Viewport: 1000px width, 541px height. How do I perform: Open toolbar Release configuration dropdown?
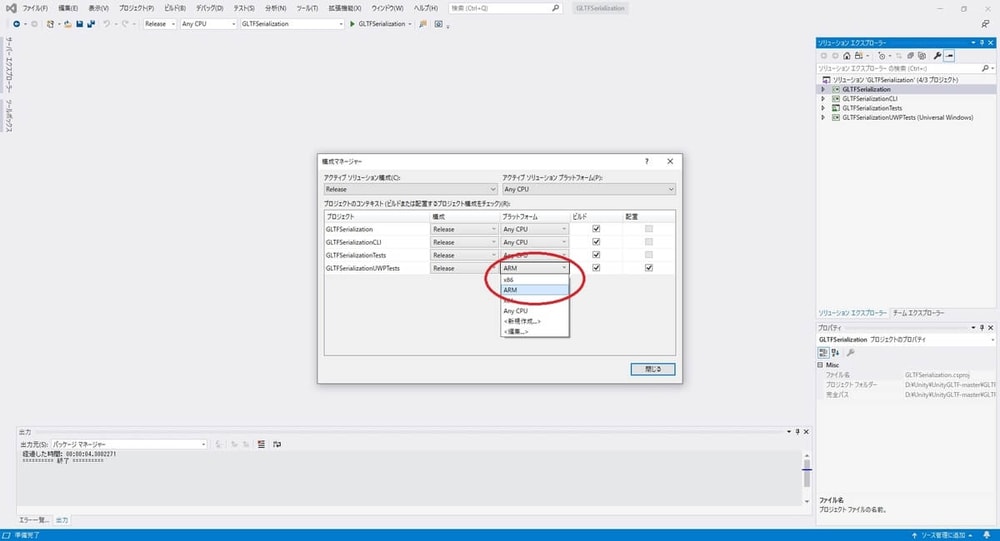159,24
